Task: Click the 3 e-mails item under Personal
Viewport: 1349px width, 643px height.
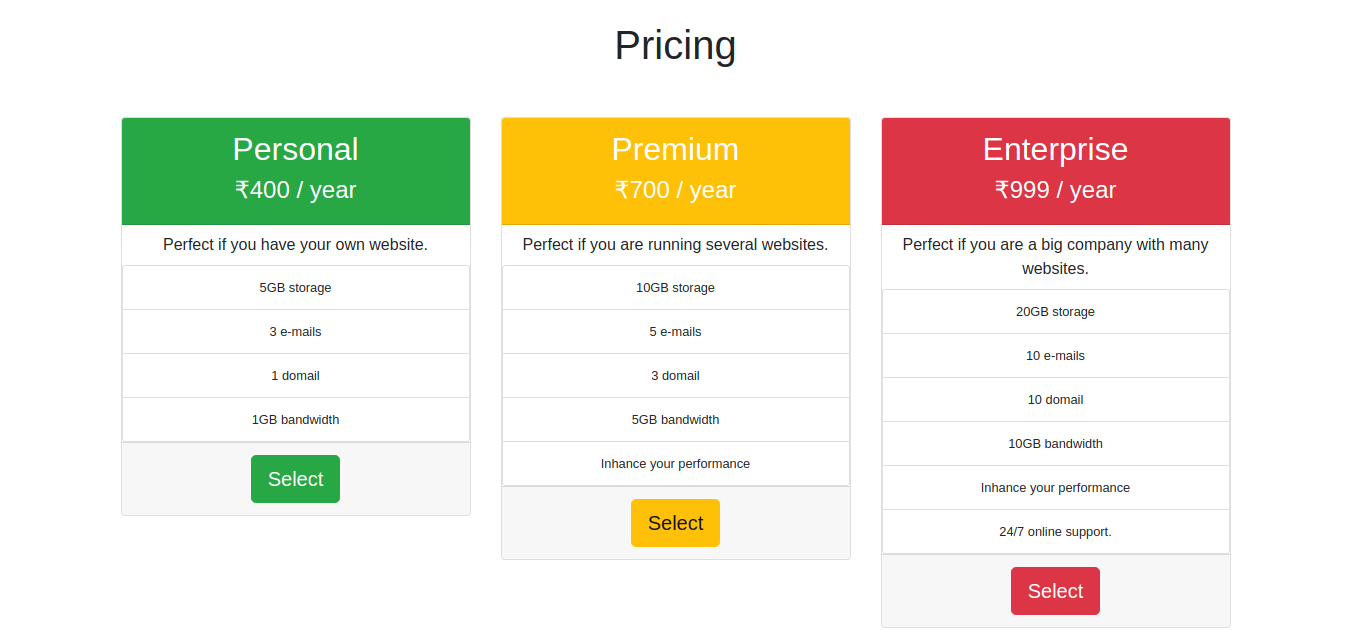Action: pos(295,331)
